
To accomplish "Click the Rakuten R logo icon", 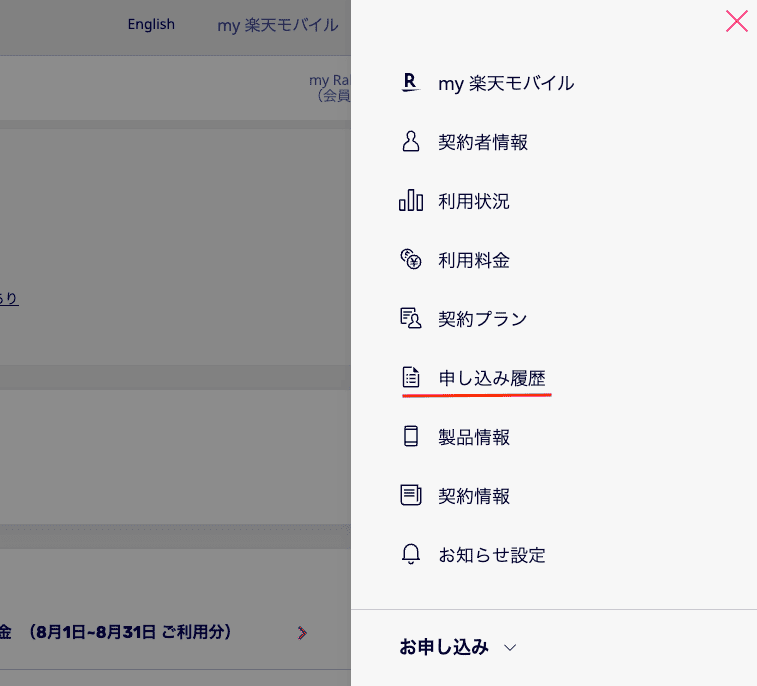I will tap(410, 83).
